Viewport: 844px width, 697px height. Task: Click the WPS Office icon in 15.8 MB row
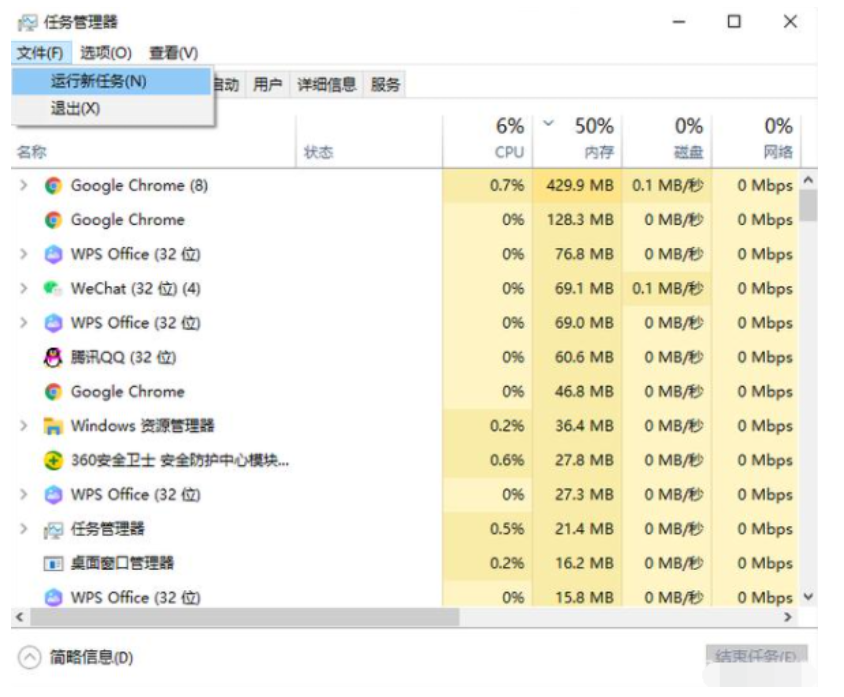[53, 597]
